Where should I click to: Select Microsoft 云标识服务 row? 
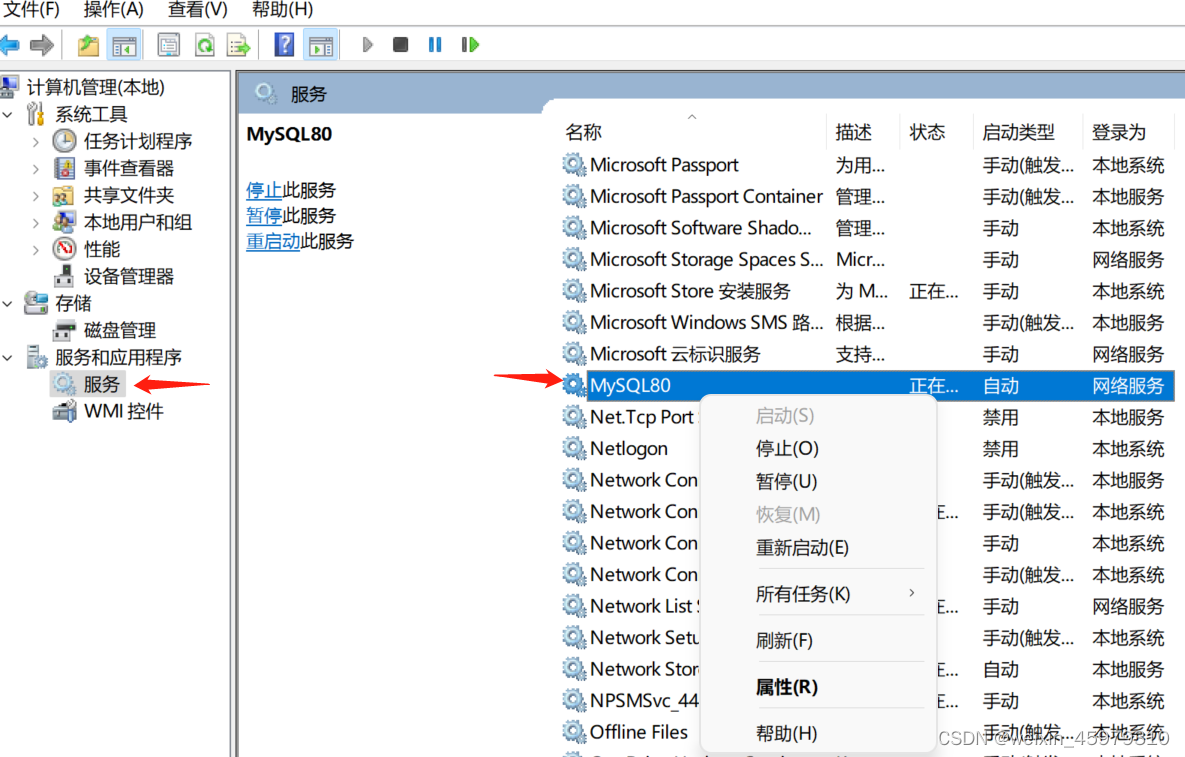click(868, 354)
